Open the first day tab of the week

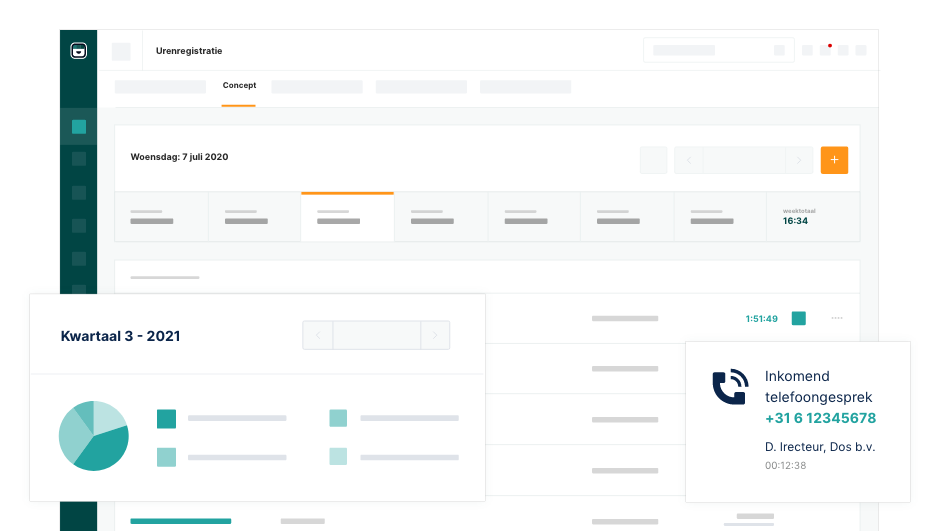pyautogui.click(x=161, y=217)
